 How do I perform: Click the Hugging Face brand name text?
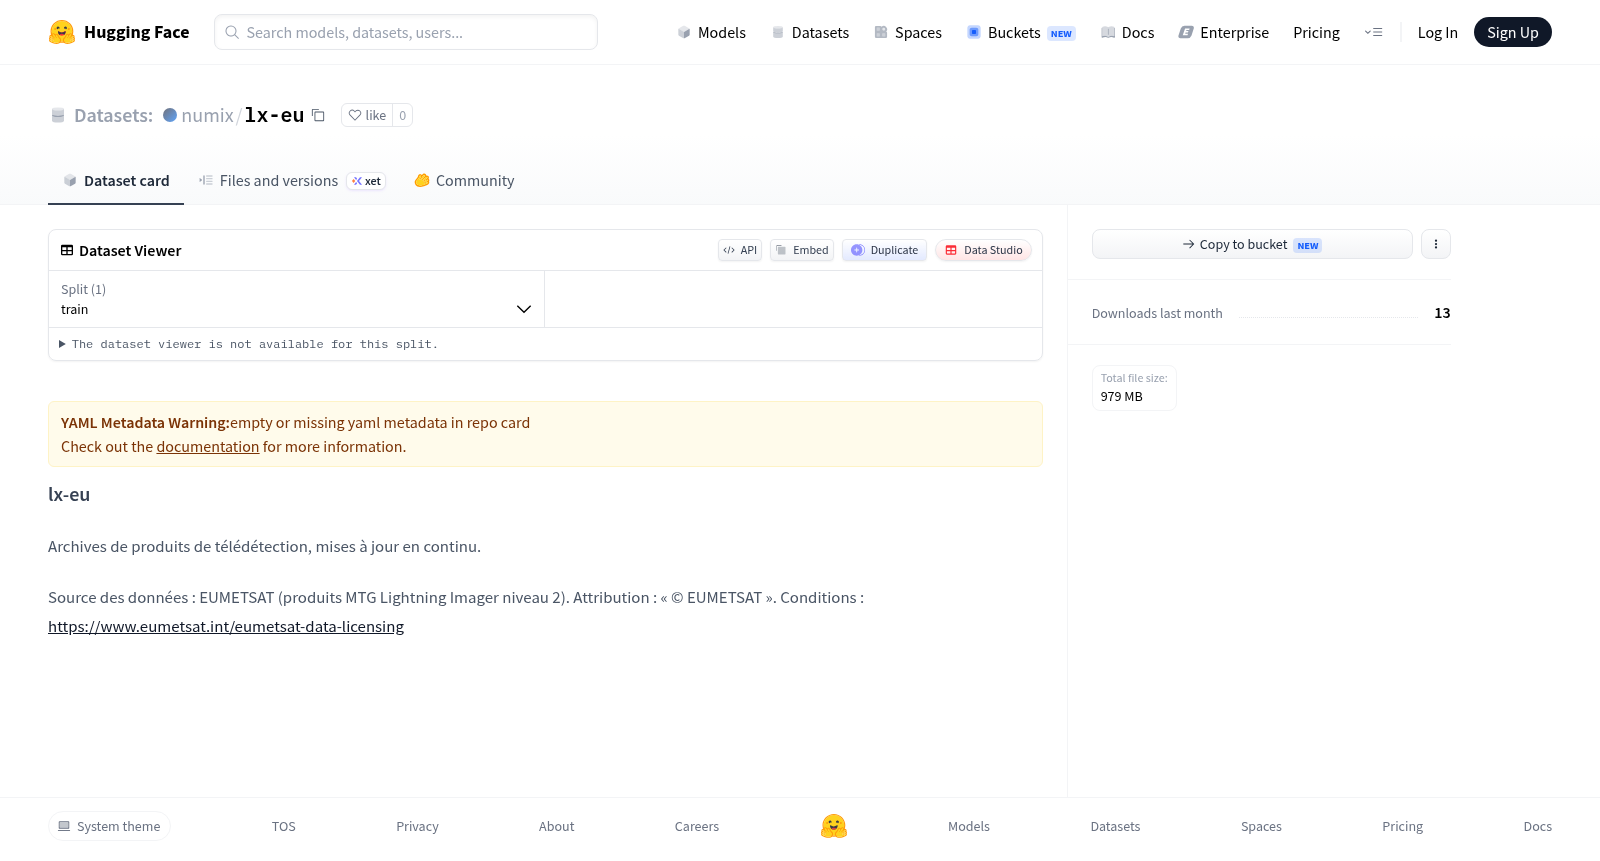136,32
